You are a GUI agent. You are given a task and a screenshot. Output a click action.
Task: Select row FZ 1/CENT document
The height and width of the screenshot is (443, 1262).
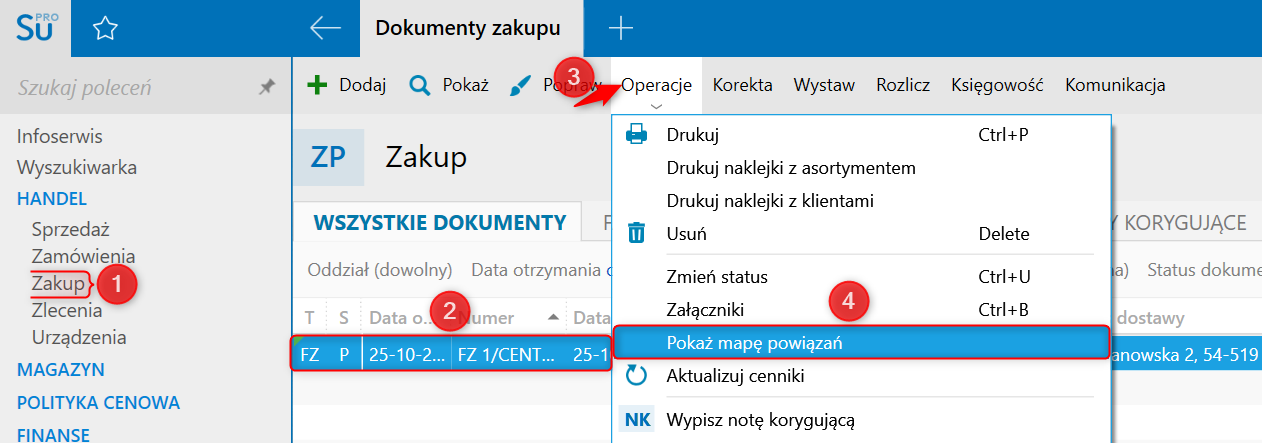click(452, 355)
